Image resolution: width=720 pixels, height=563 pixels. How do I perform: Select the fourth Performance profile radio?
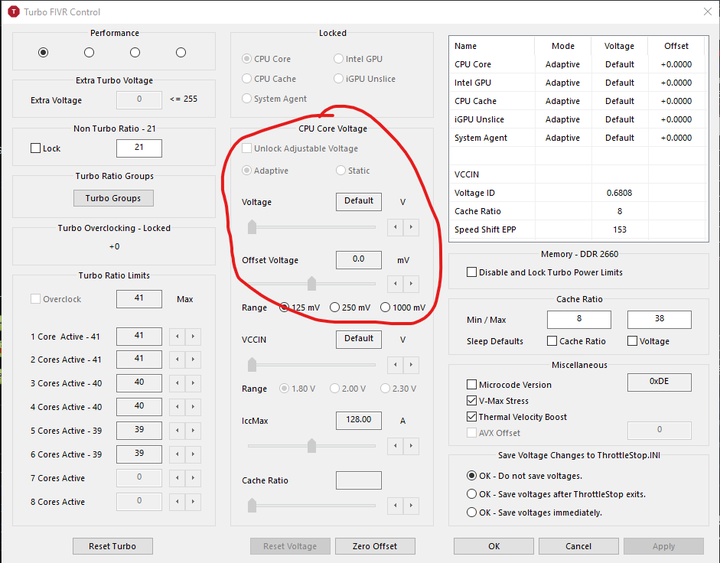click(181, 52)
